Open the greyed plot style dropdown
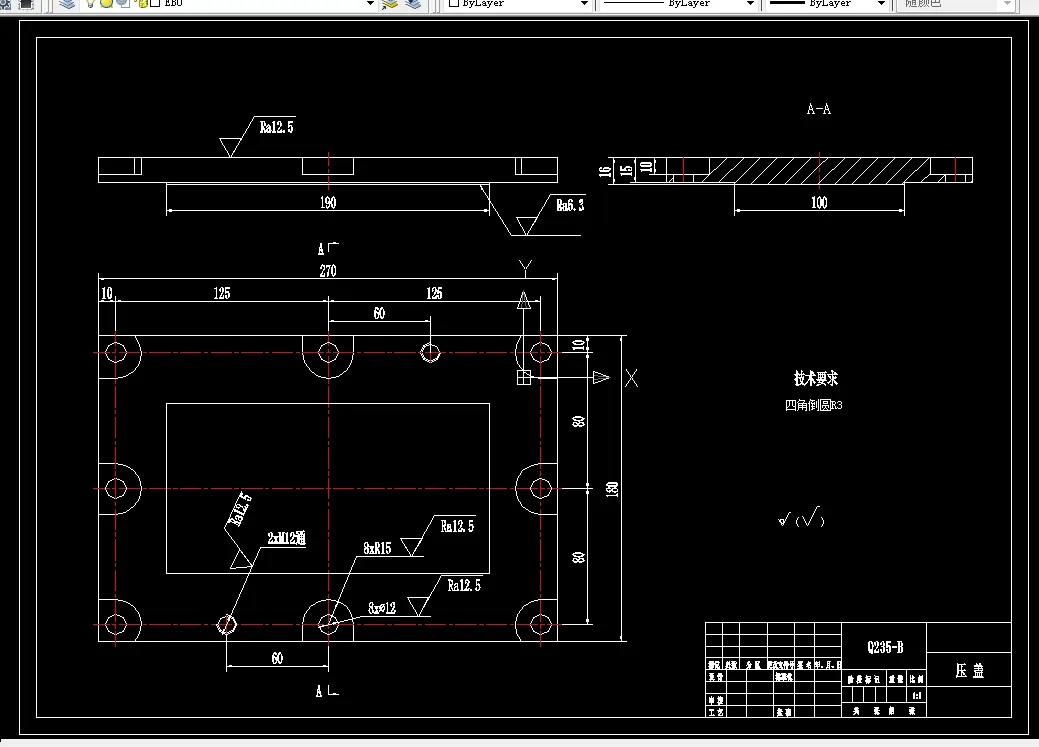Image resolution: width=1039 pixels, height=747 pixels. 1007,3
